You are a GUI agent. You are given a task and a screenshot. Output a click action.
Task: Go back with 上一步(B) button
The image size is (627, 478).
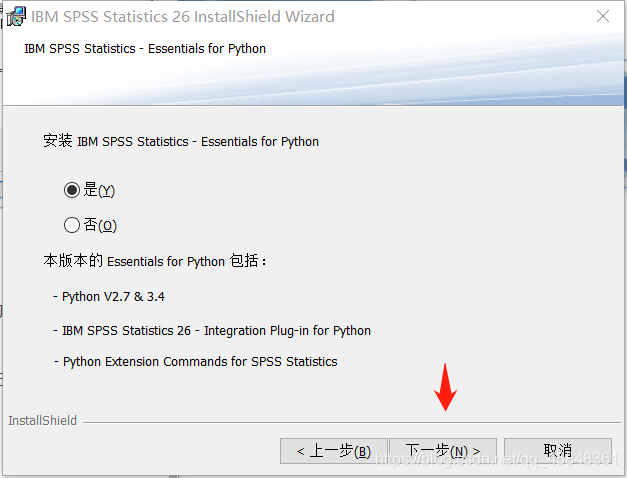pyautogui.click(x=333, y=451)
